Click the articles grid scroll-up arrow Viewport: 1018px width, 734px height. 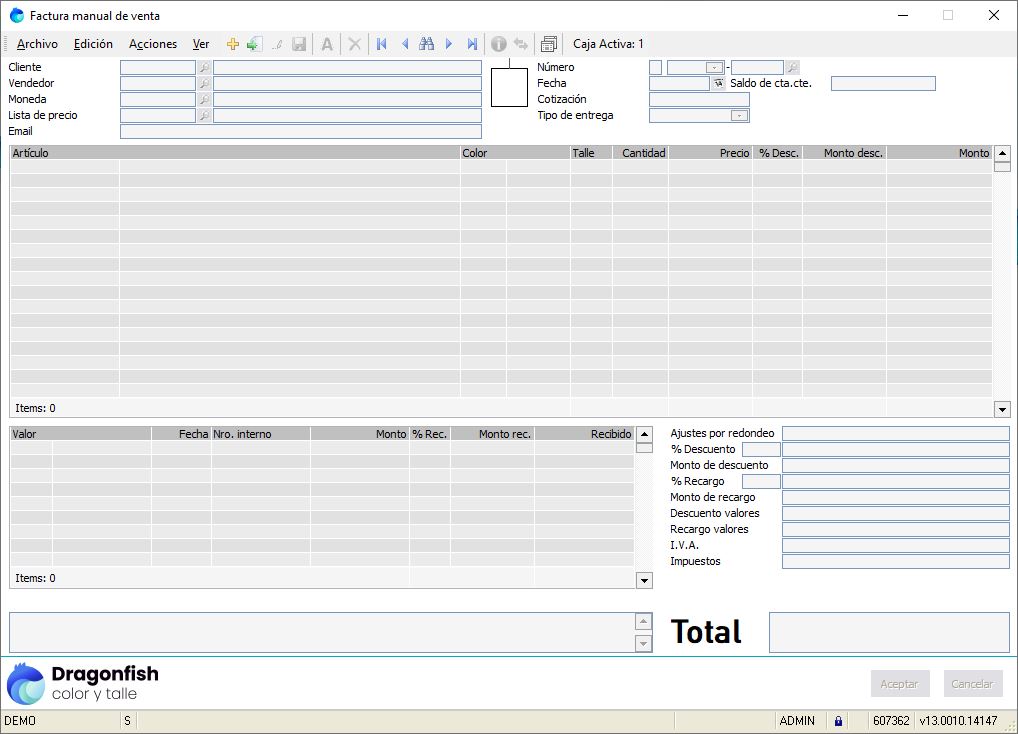(x=1002, y=153)
